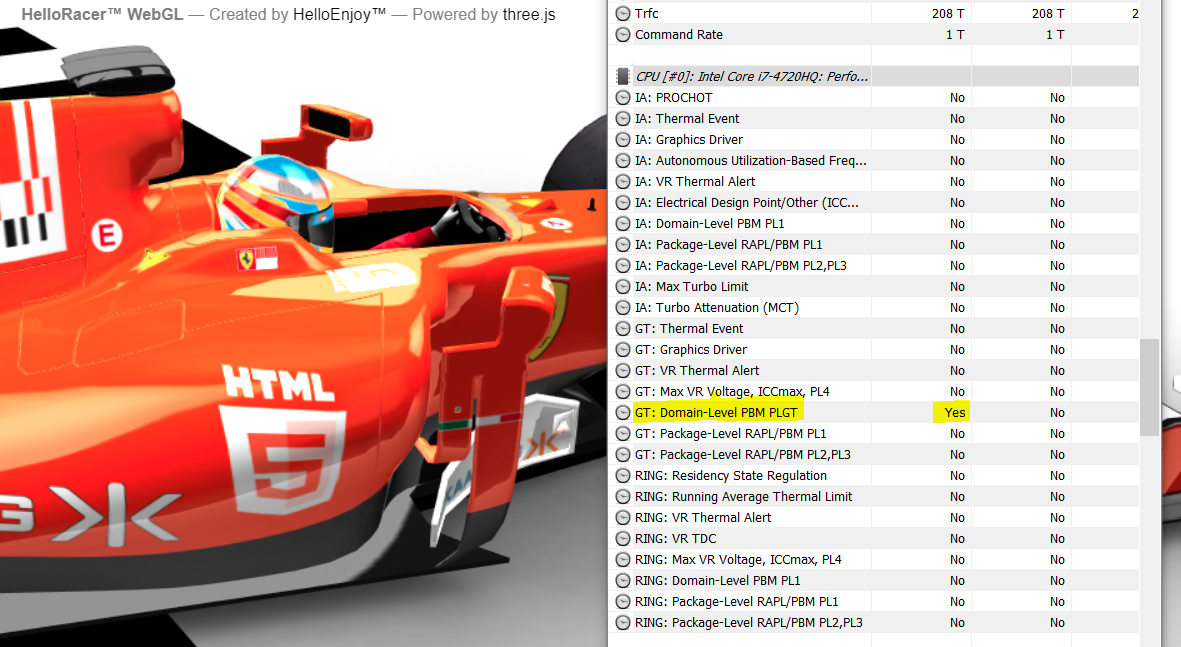
Task: Click sensor icon beside RING: Domain-Level PBM PL1
Action: click(623, 581)
